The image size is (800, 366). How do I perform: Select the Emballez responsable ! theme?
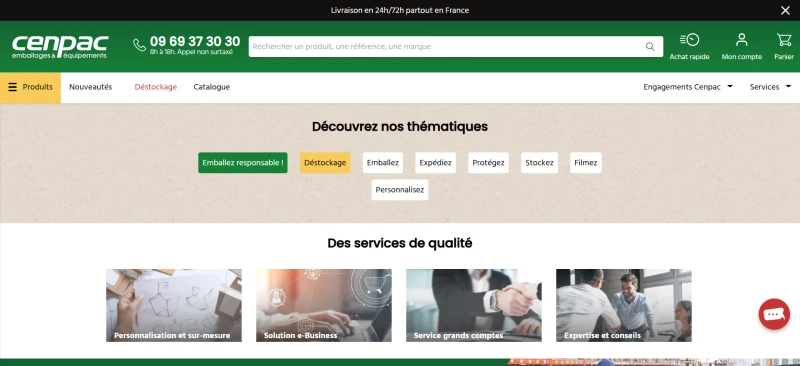tap(243, 163)
